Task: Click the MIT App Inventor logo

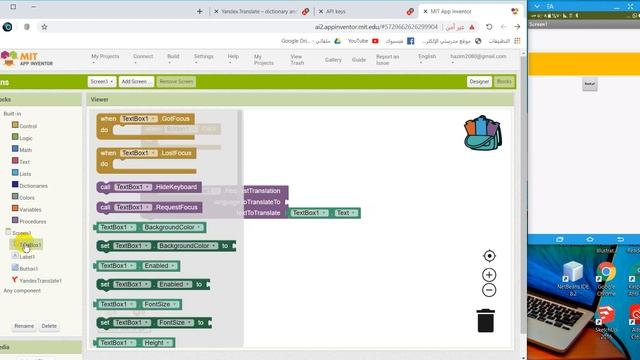Action: (x=27, y=59)
